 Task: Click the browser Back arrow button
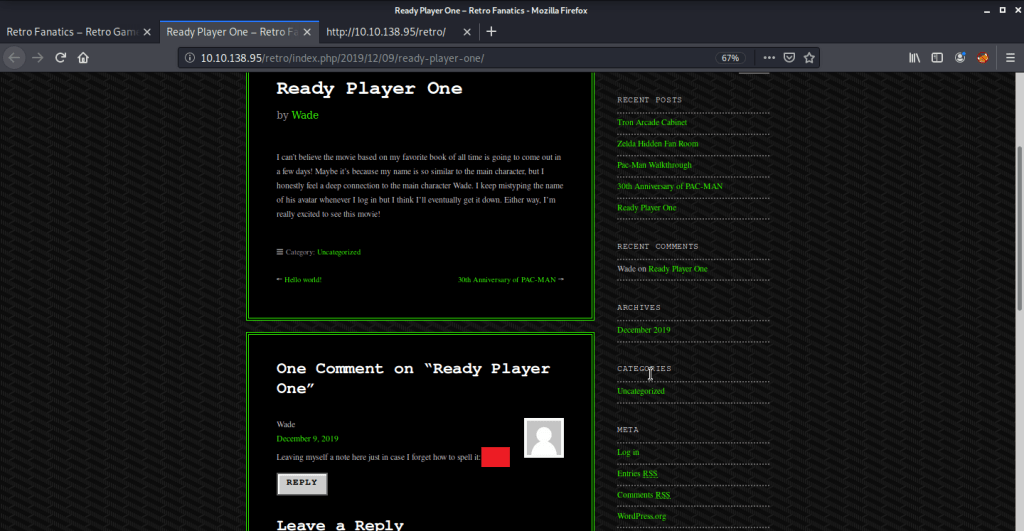pyautogui.click(x=13, y=58)
